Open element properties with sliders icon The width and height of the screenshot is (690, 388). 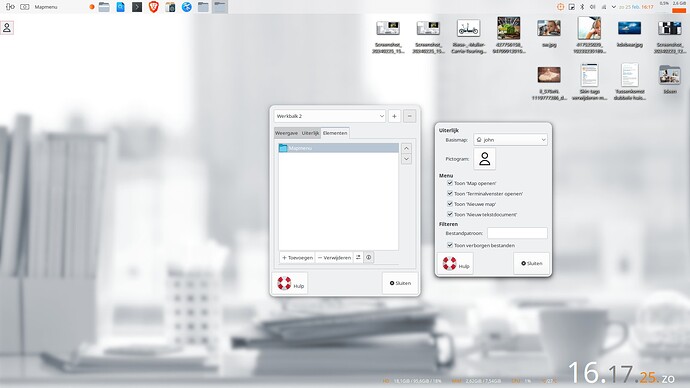click(x=358, y=257)
